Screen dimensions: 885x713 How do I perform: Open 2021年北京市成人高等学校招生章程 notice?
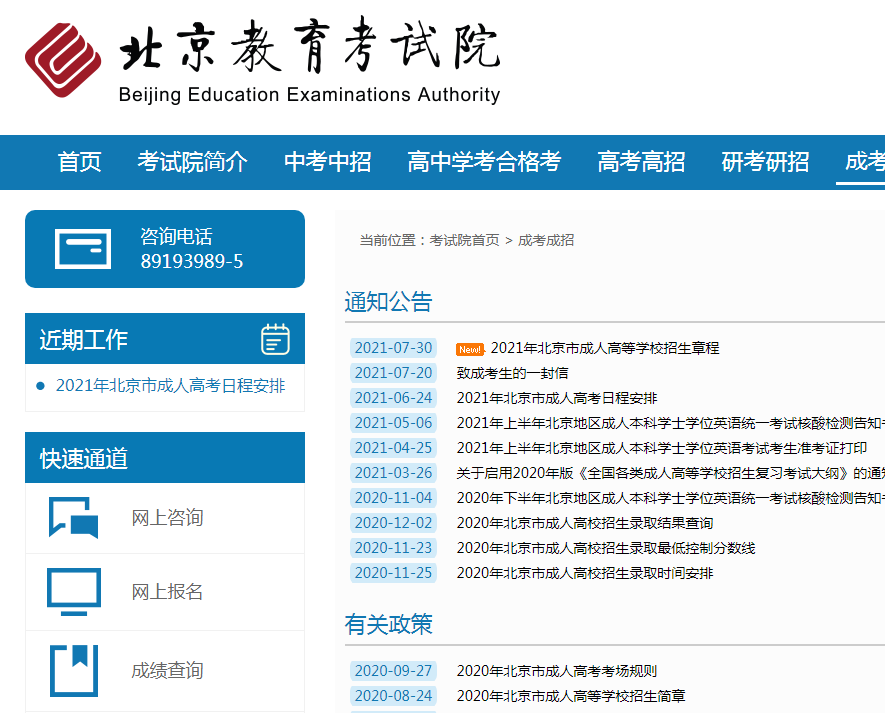[605, 348]
